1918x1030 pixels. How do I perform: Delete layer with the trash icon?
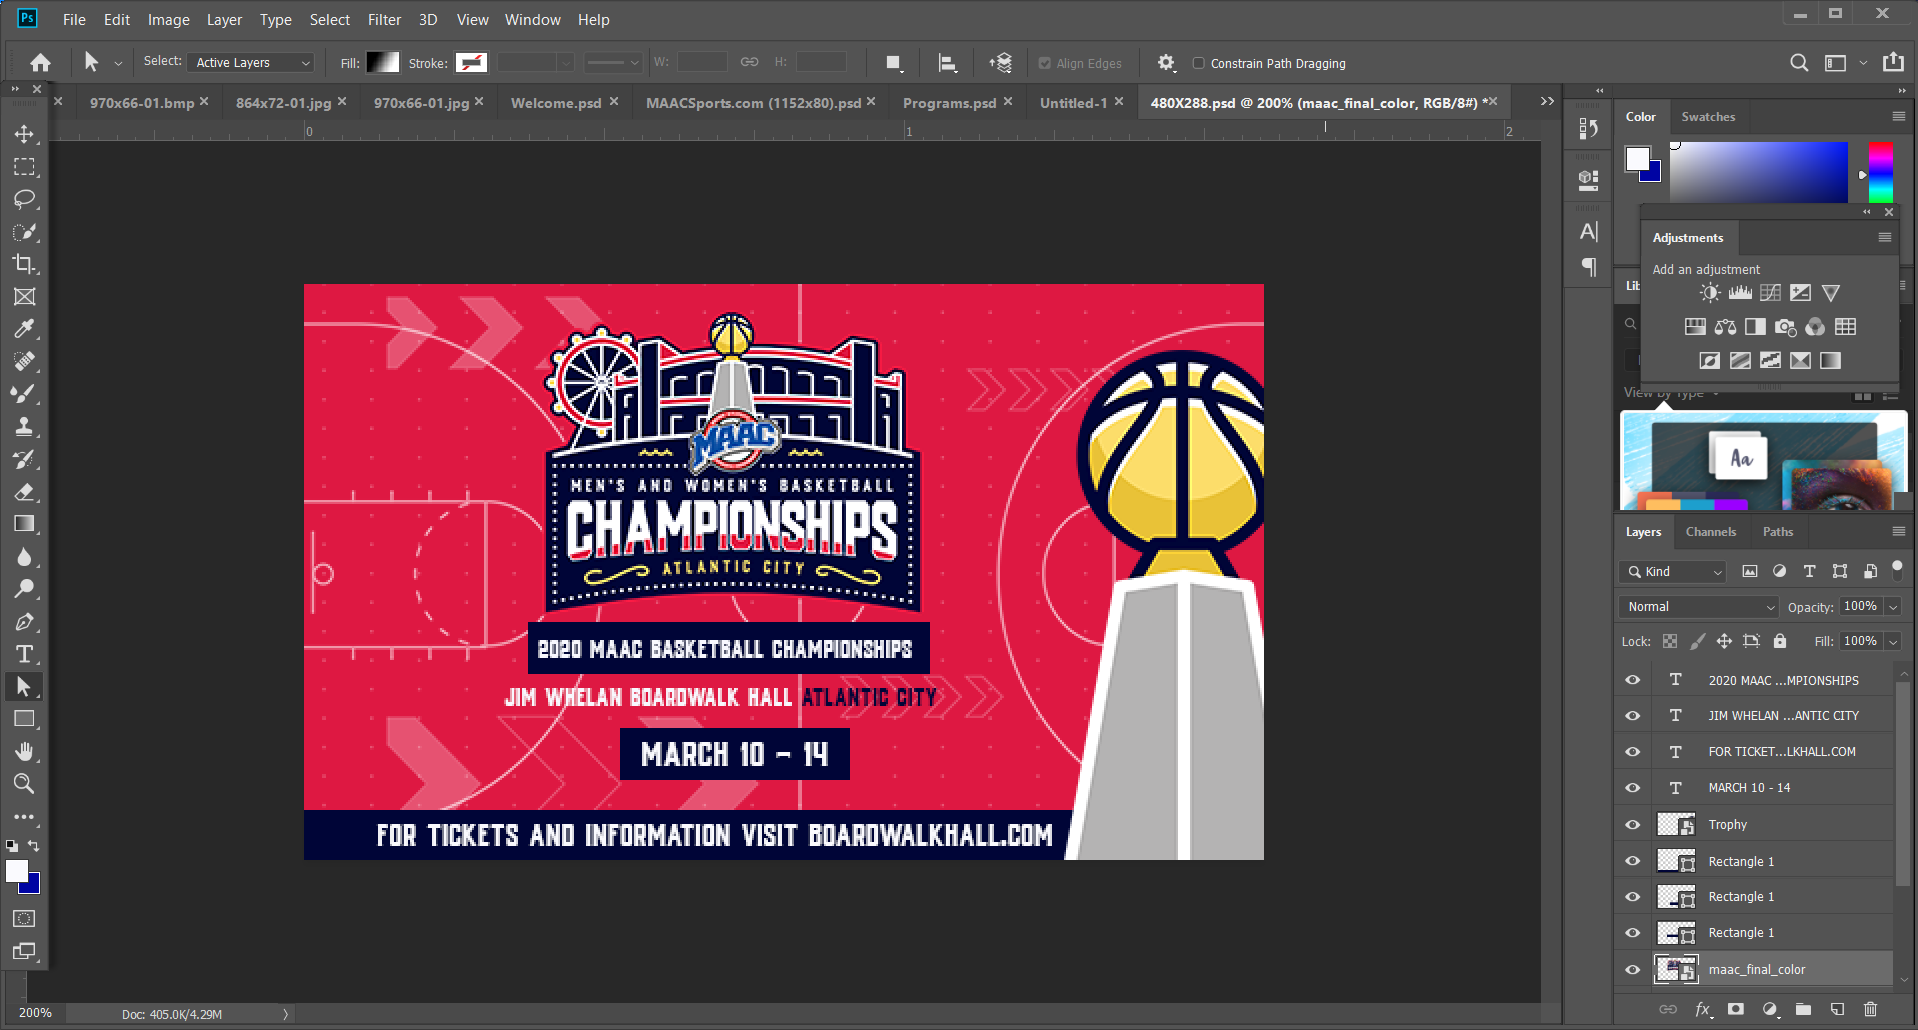click(1871, 1010)
